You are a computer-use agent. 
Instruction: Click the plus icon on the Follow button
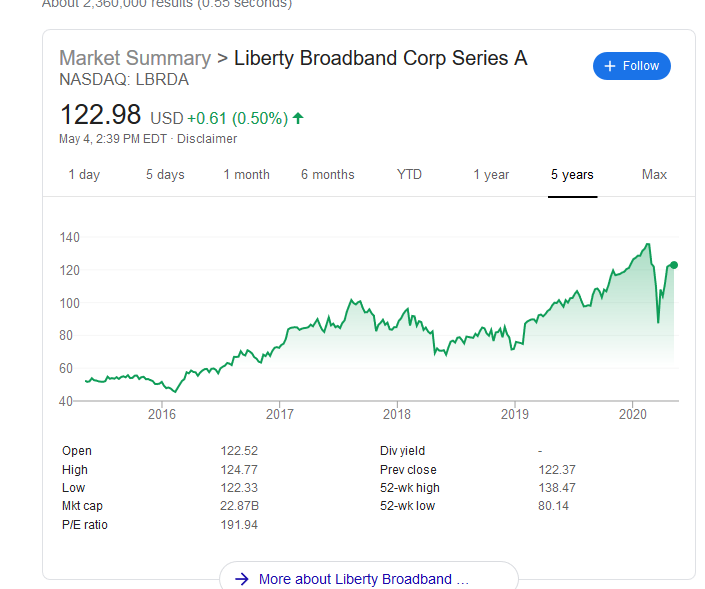coord(610,66)
